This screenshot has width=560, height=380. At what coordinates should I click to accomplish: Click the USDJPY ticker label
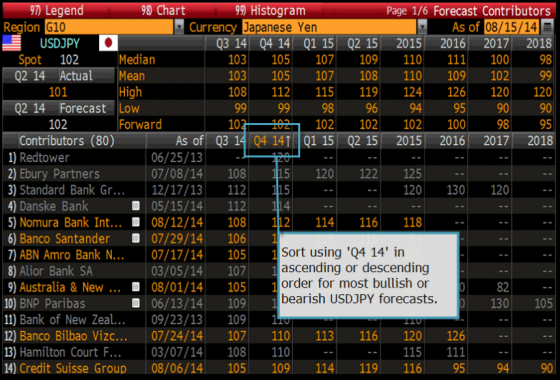coord(60,43)
